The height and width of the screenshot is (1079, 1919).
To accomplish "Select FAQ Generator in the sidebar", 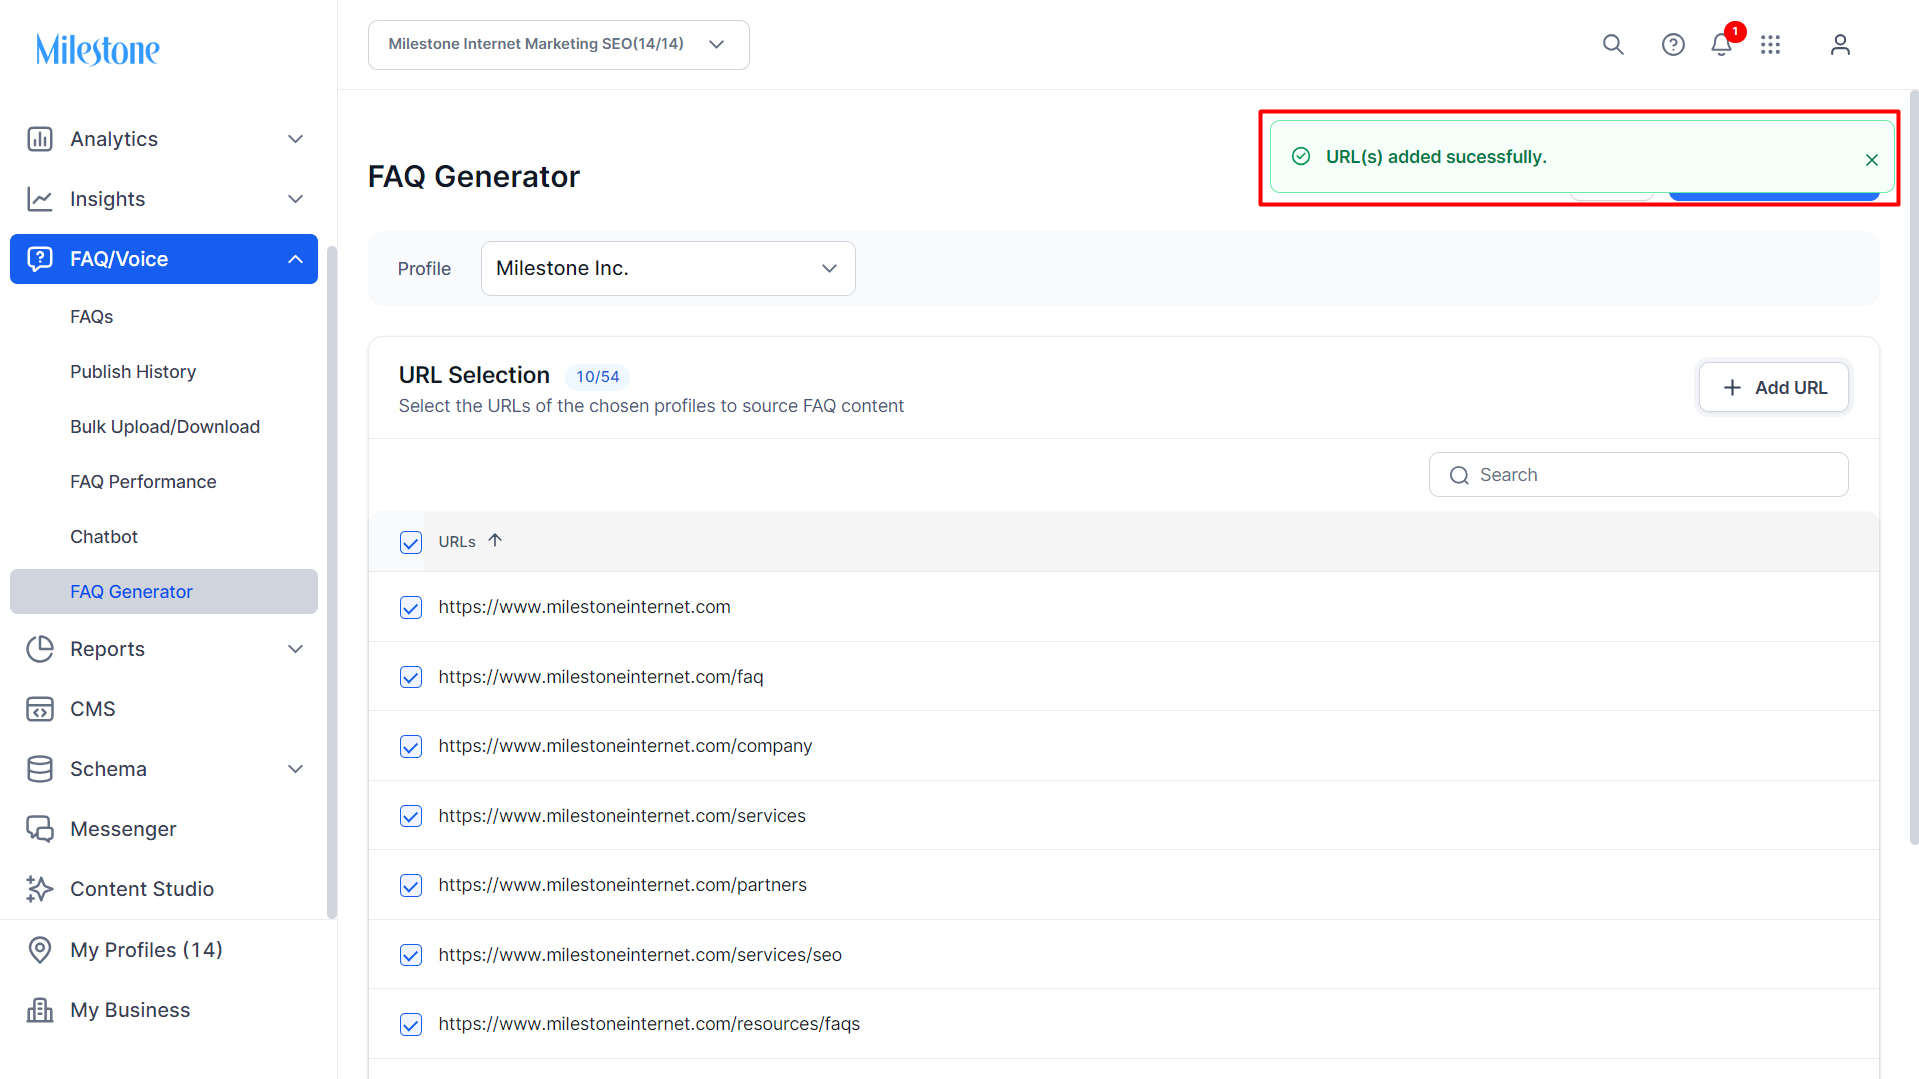I will click(164, 592).
